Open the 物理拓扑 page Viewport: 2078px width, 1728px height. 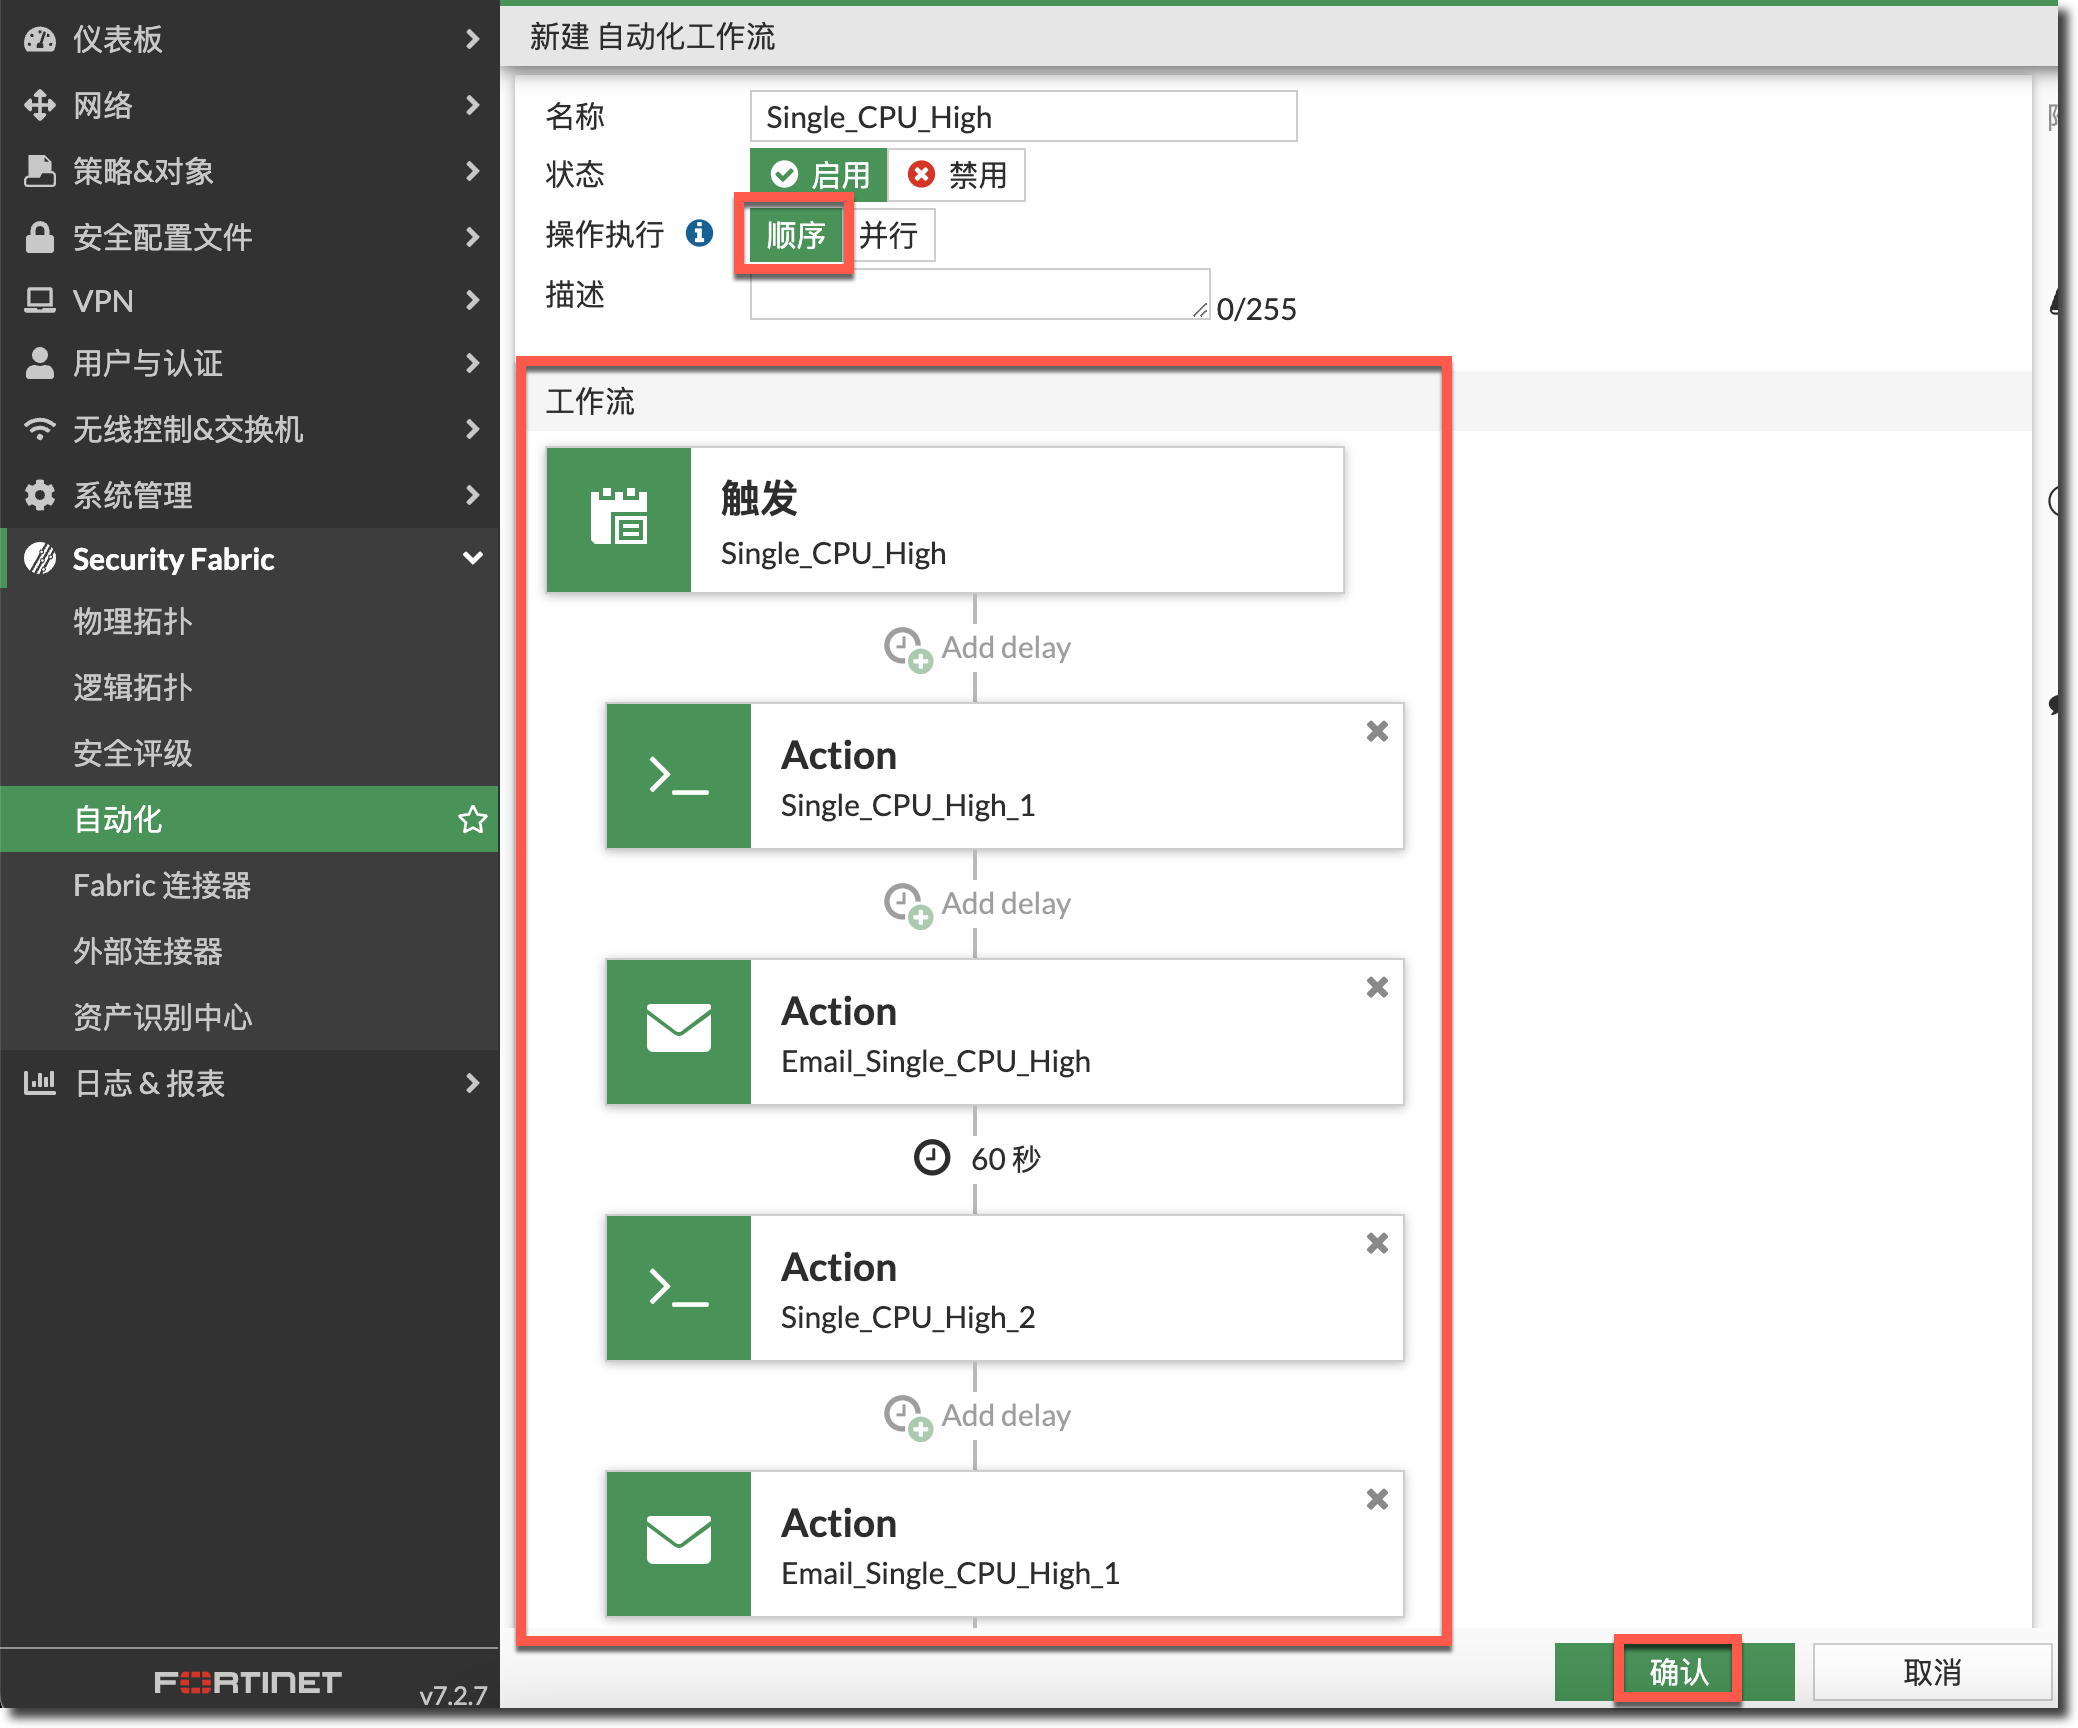133,621
